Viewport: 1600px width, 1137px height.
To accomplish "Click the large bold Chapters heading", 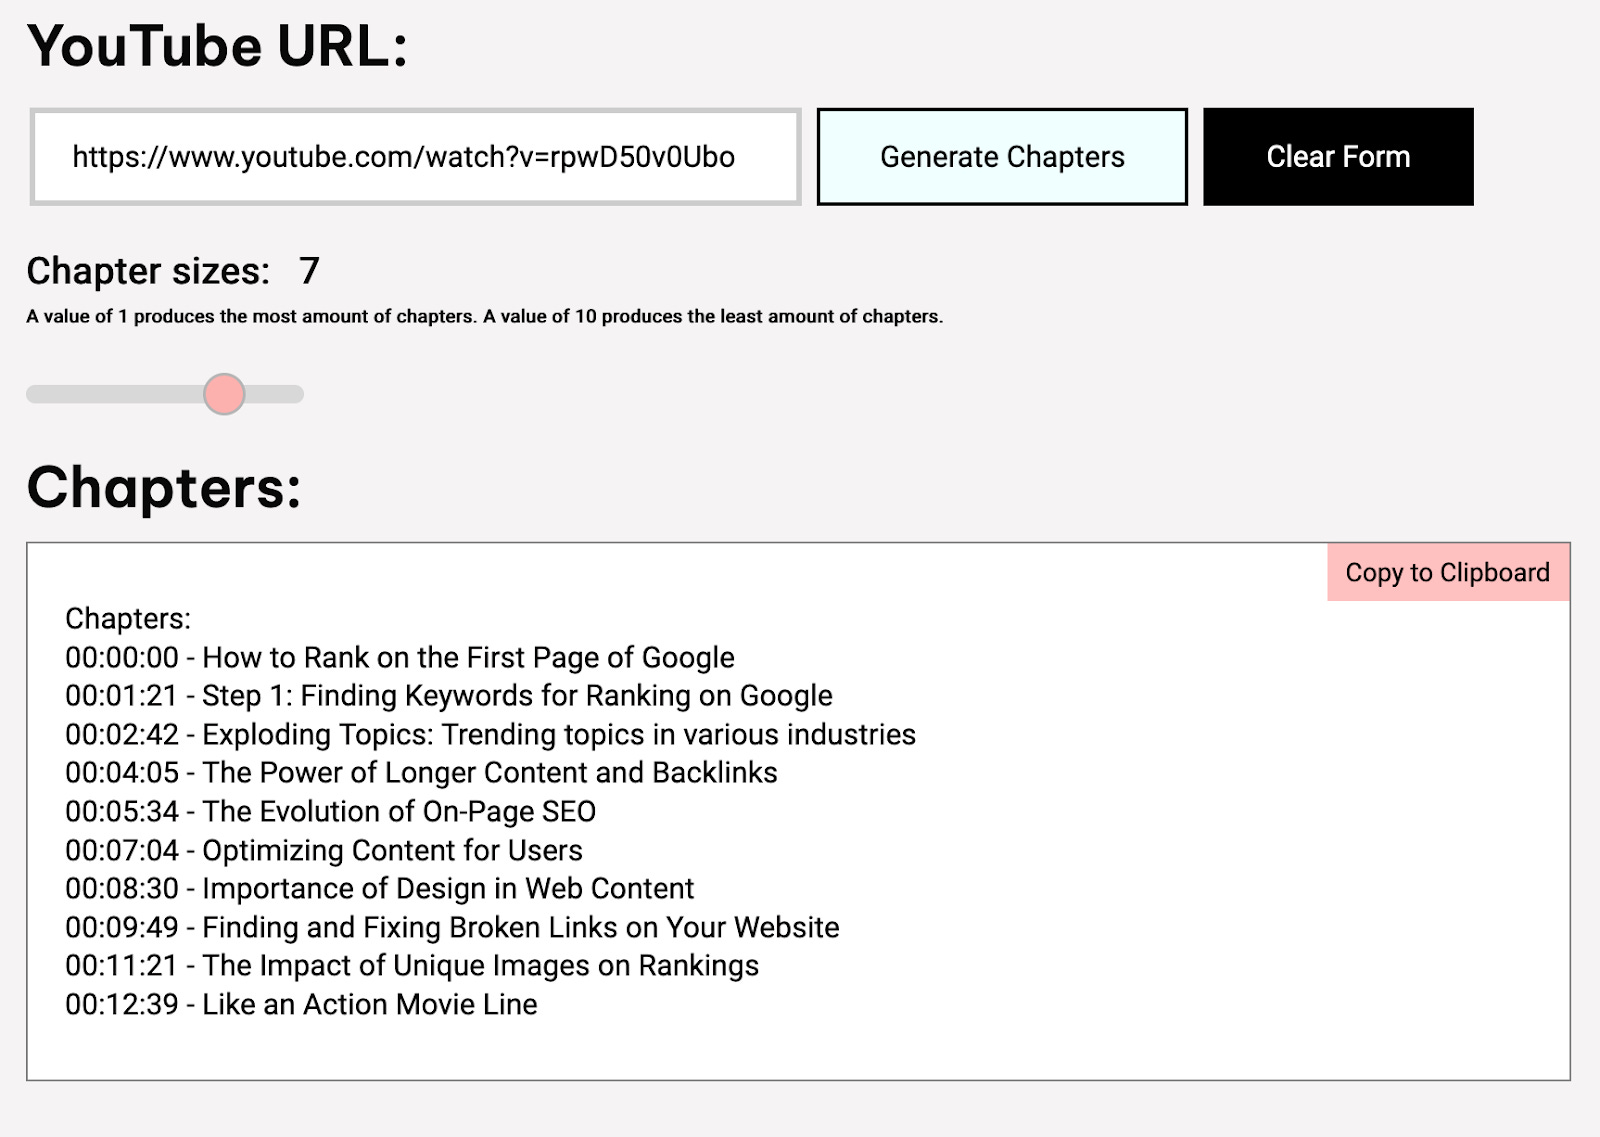I will tap(164, 488).
